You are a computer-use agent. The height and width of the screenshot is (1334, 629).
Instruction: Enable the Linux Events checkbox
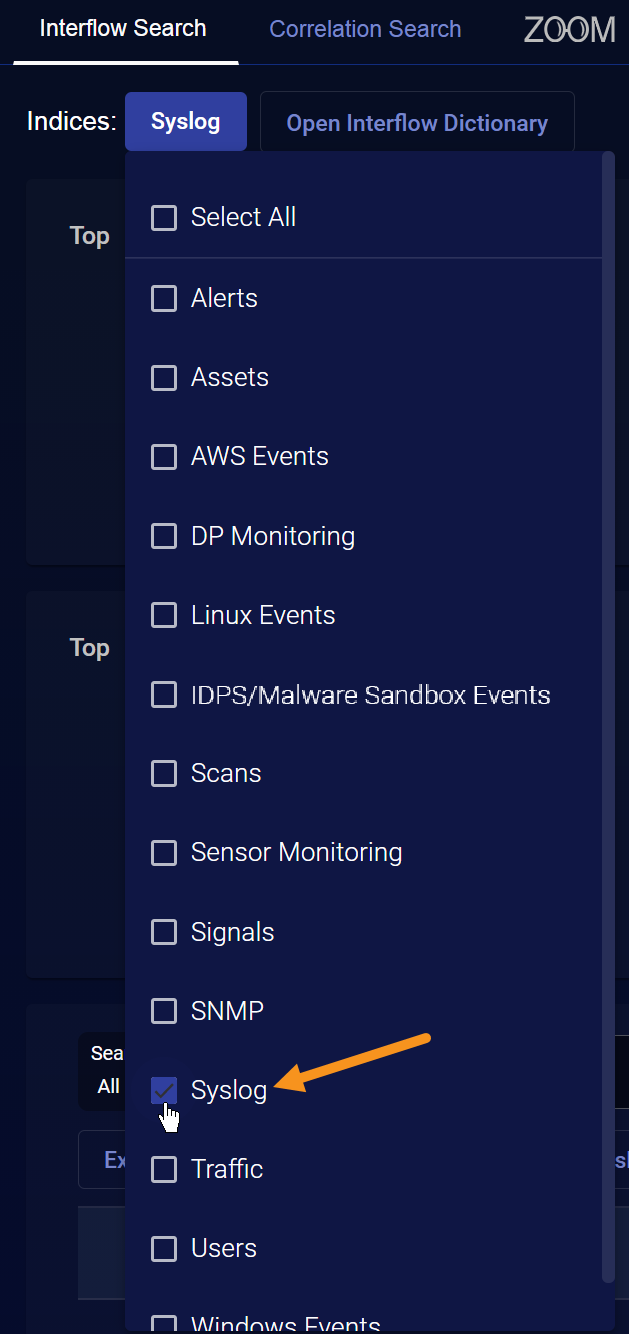tap(164, 615)
